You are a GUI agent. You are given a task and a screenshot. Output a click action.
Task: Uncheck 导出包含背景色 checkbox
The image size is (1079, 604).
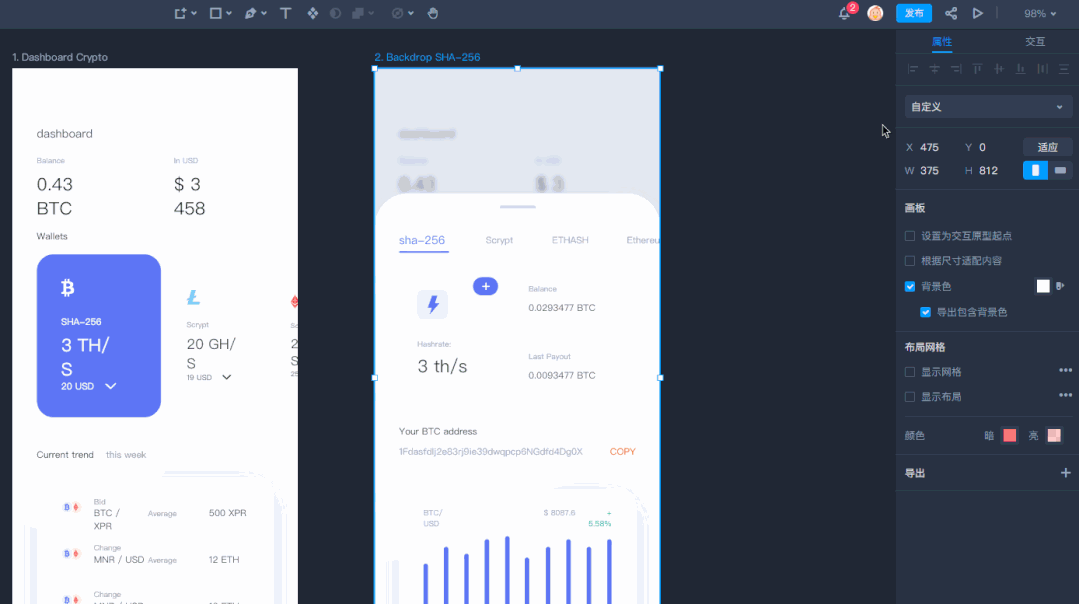point(926,312)
